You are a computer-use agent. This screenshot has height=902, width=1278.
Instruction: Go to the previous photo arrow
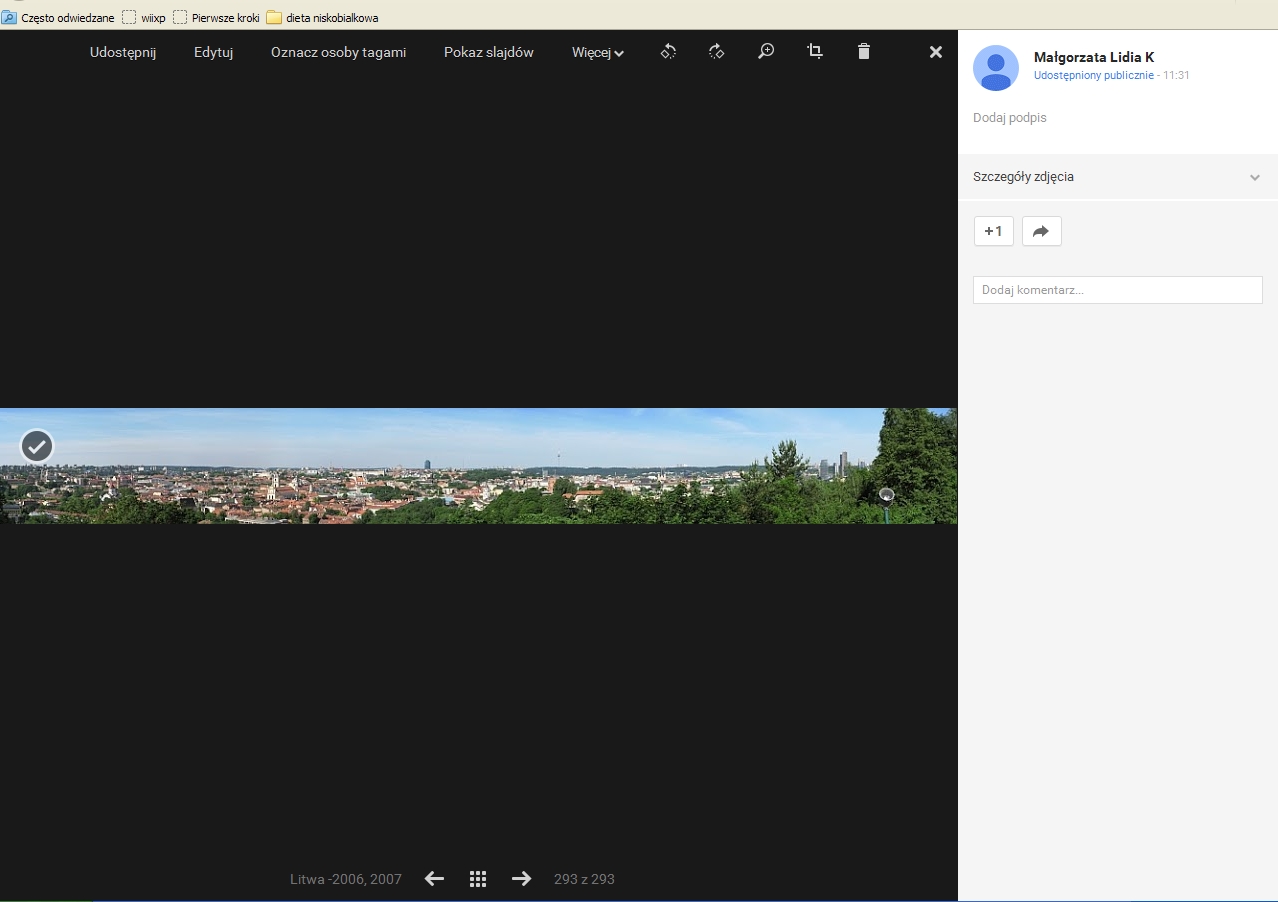click(x=434, y=879)
